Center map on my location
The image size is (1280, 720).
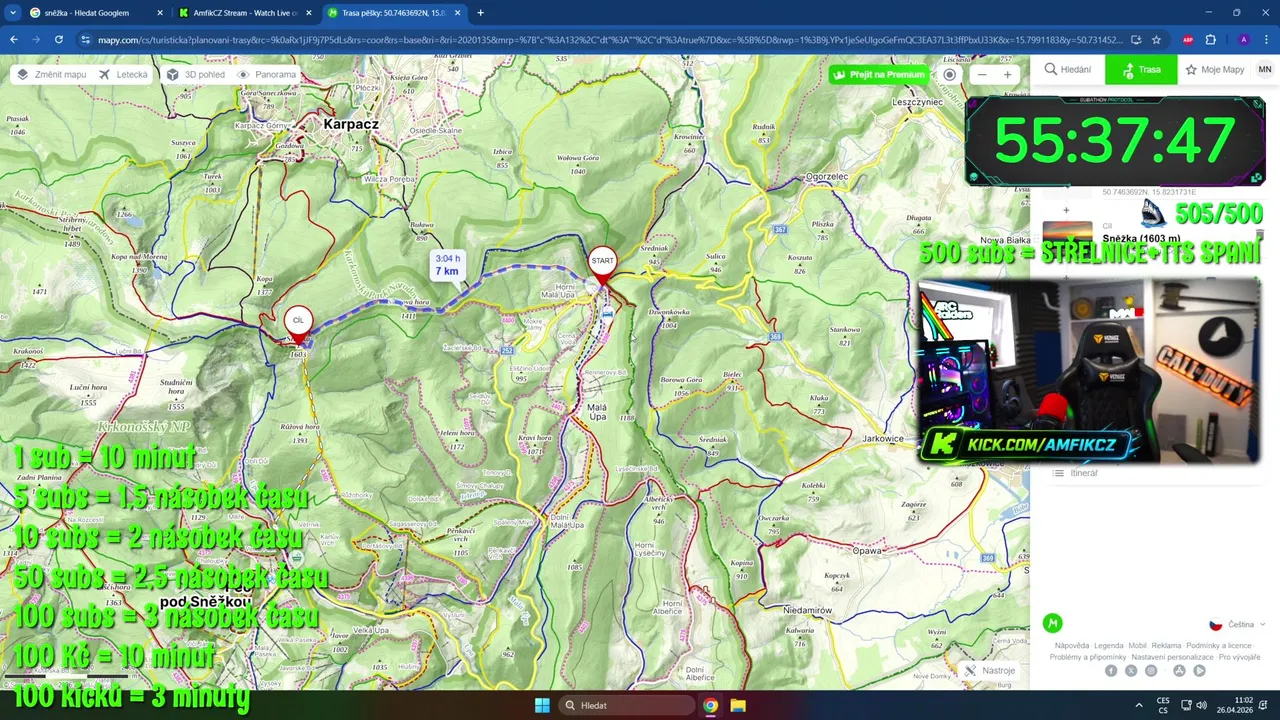[950, 74]
